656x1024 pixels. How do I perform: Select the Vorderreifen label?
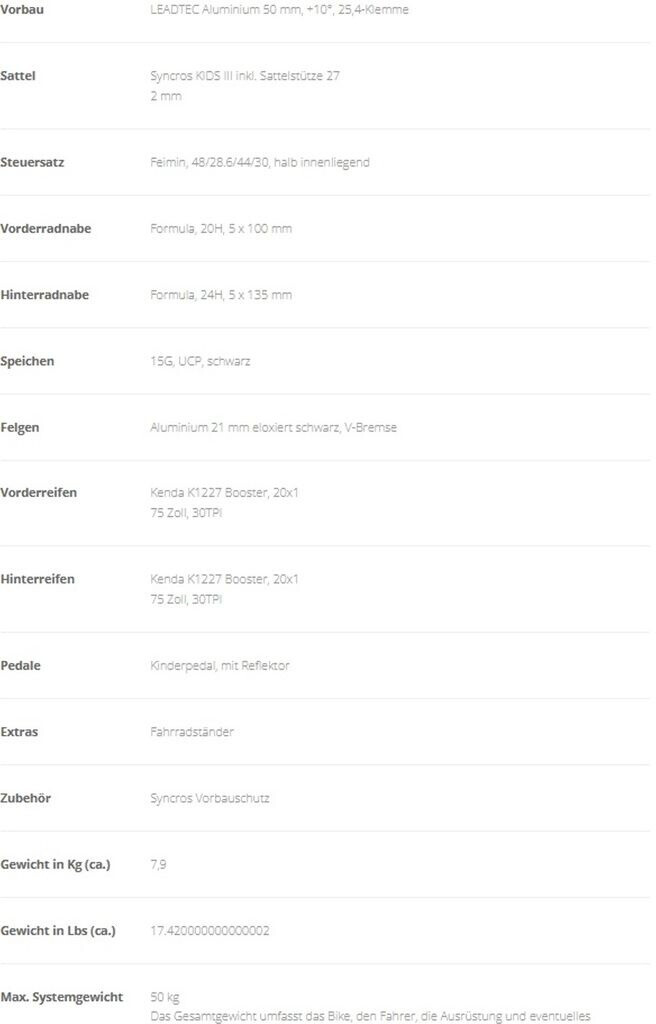click(x=39, y=493)
